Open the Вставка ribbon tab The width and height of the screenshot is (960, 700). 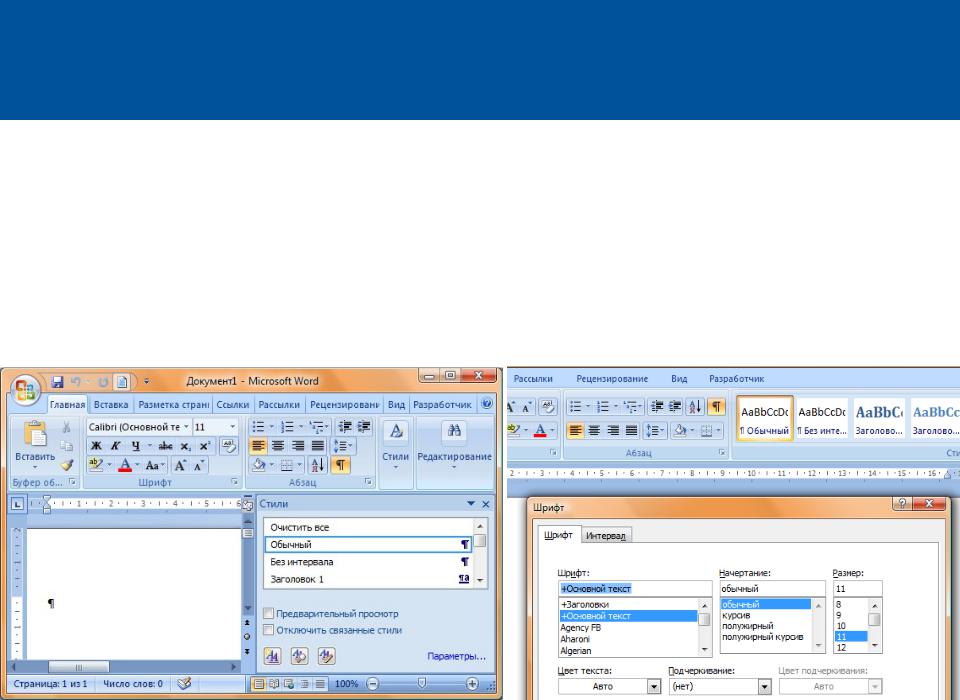(111, 405)
